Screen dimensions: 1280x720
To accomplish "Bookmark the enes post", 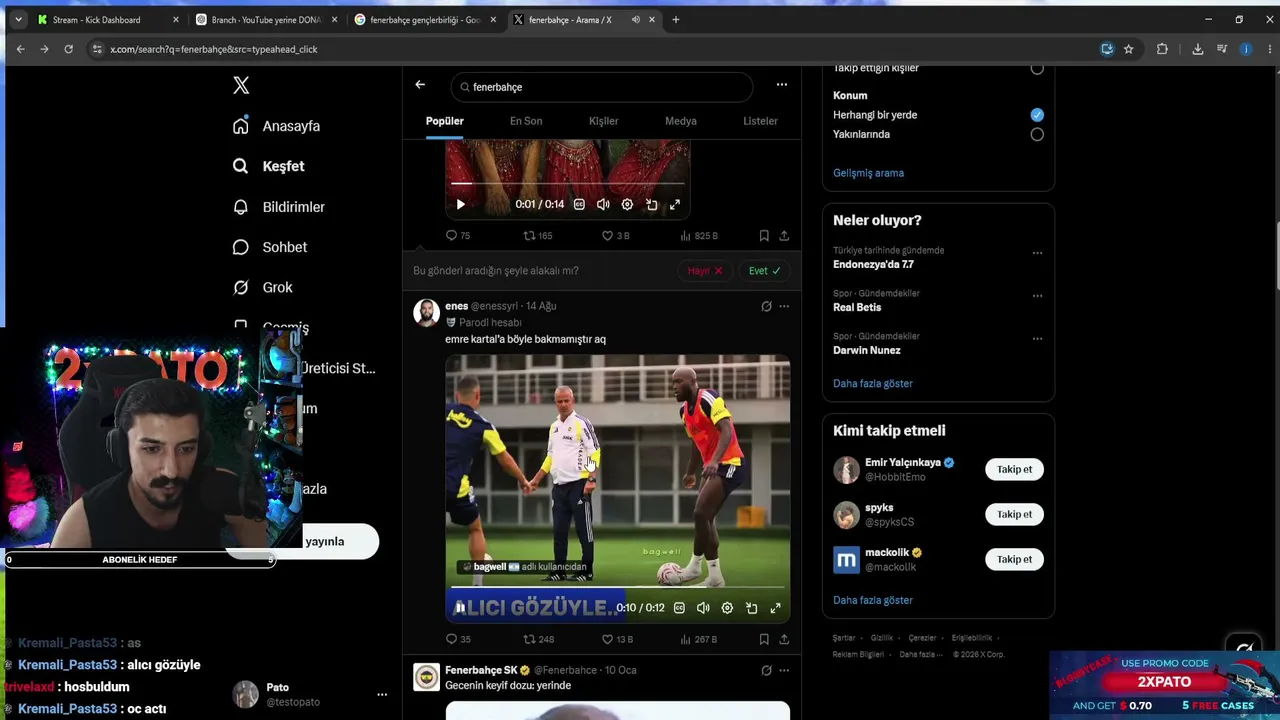I will pyautogui.click(x=764, y=639).
